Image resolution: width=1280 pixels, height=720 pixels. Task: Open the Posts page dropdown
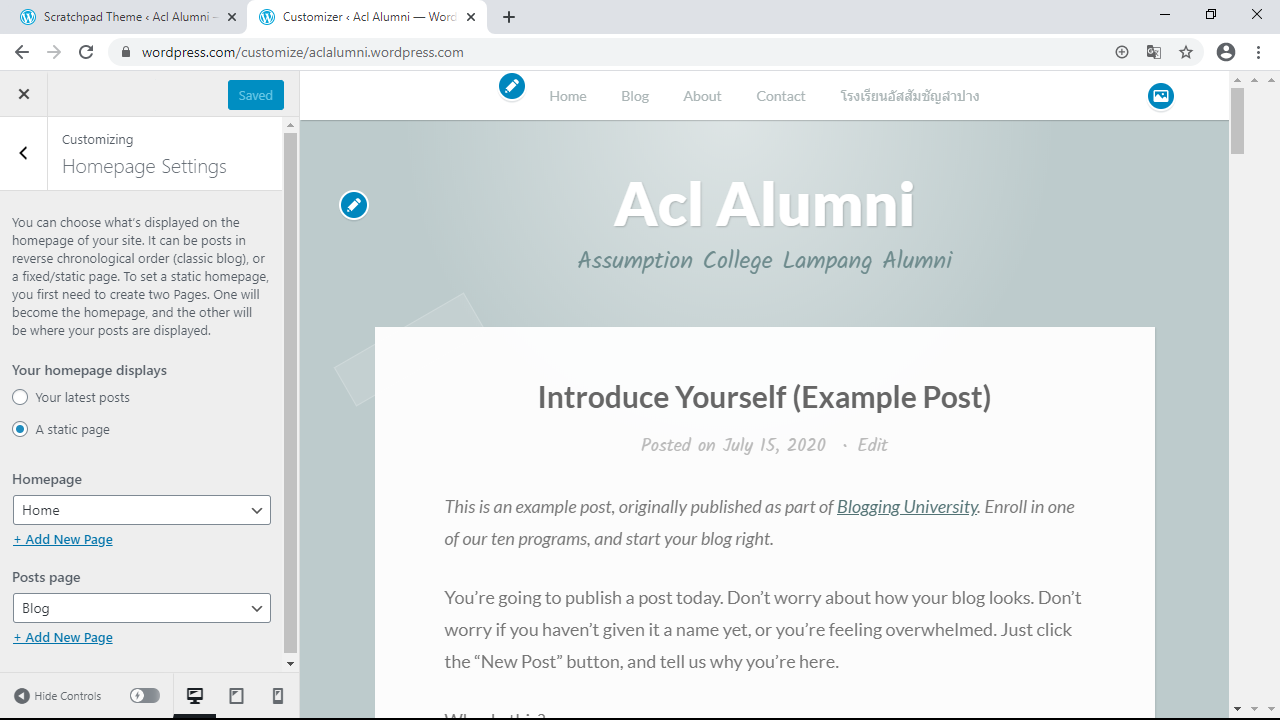(142, 608)
